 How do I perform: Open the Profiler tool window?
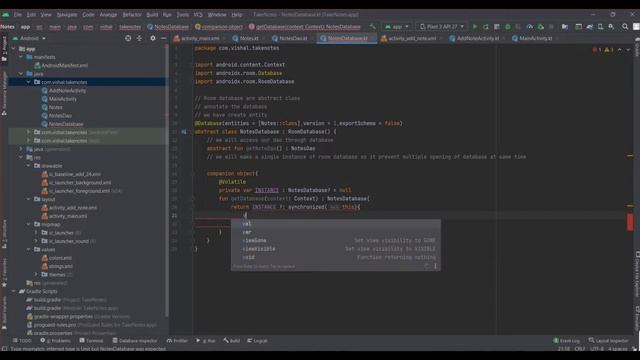pyautogui.click(x=178, y=340)
